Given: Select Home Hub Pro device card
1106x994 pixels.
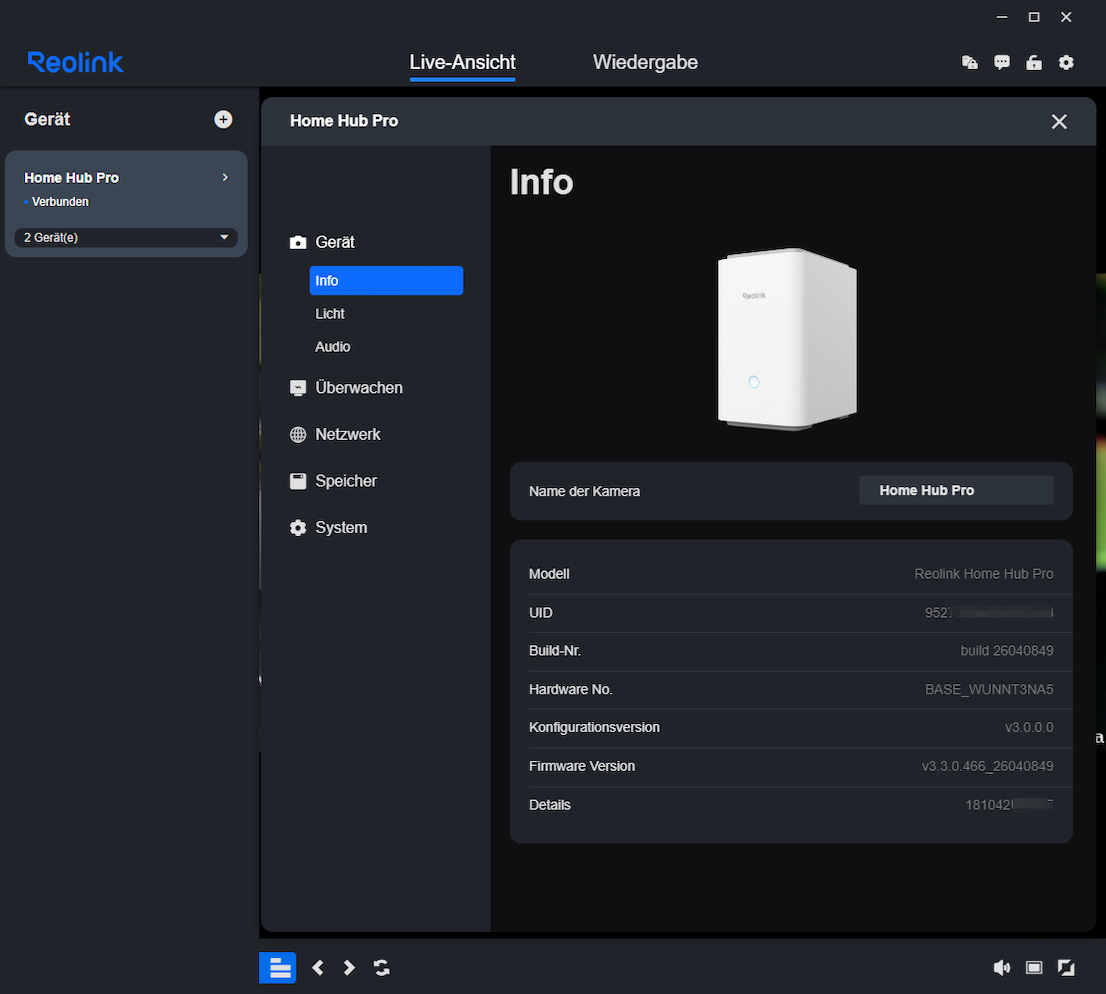Looking at the screenshot, I should pos(126,203).
